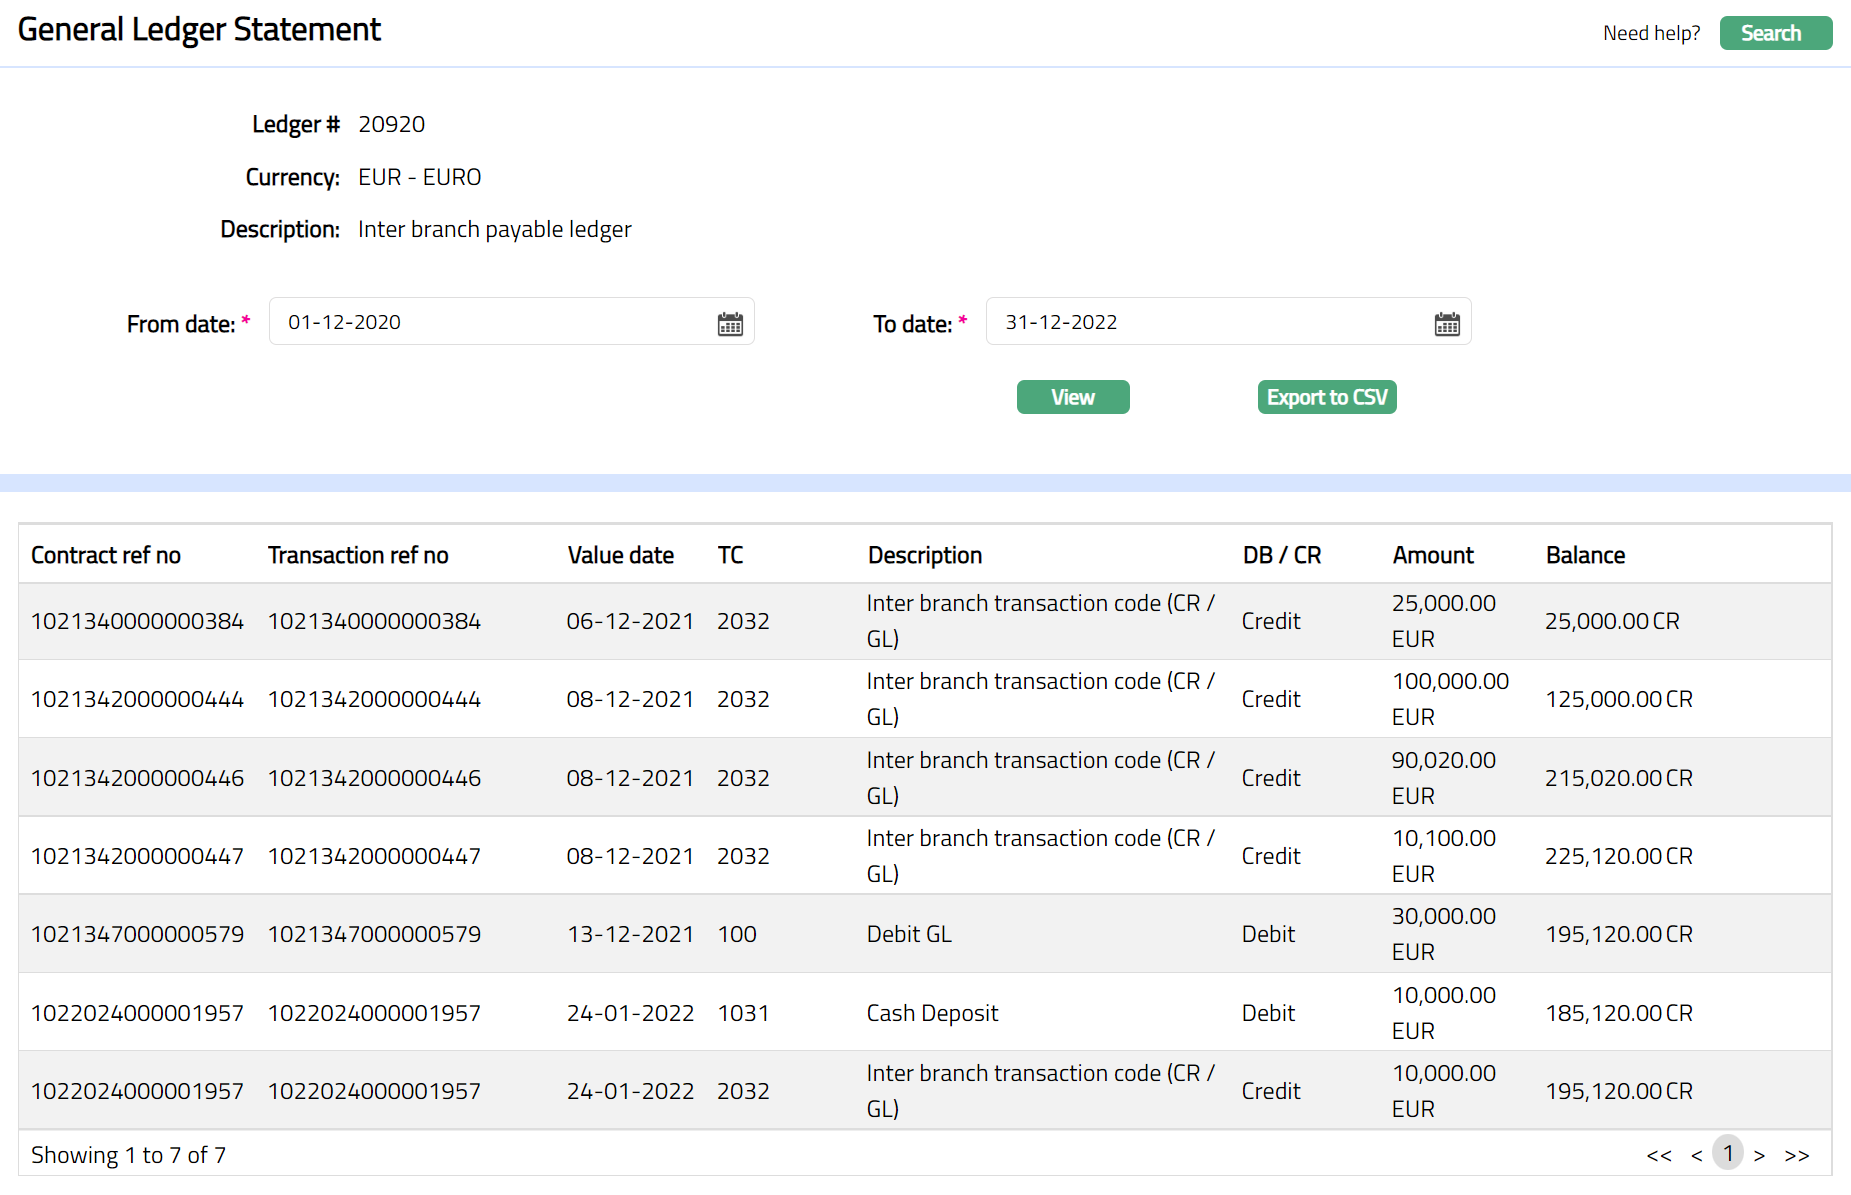Open the From date calendar picker icon
The height and width of the screenshot is (1195, 1851).
point(730,324)
